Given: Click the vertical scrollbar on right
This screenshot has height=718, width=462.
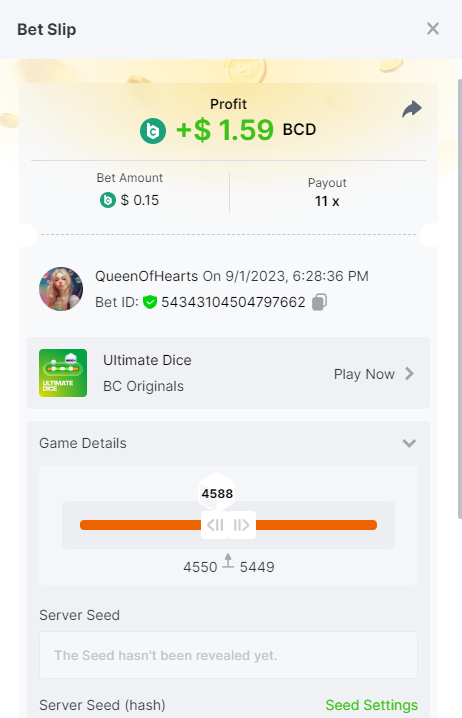Looking at the screenshot, I should (x=460, y=299).
